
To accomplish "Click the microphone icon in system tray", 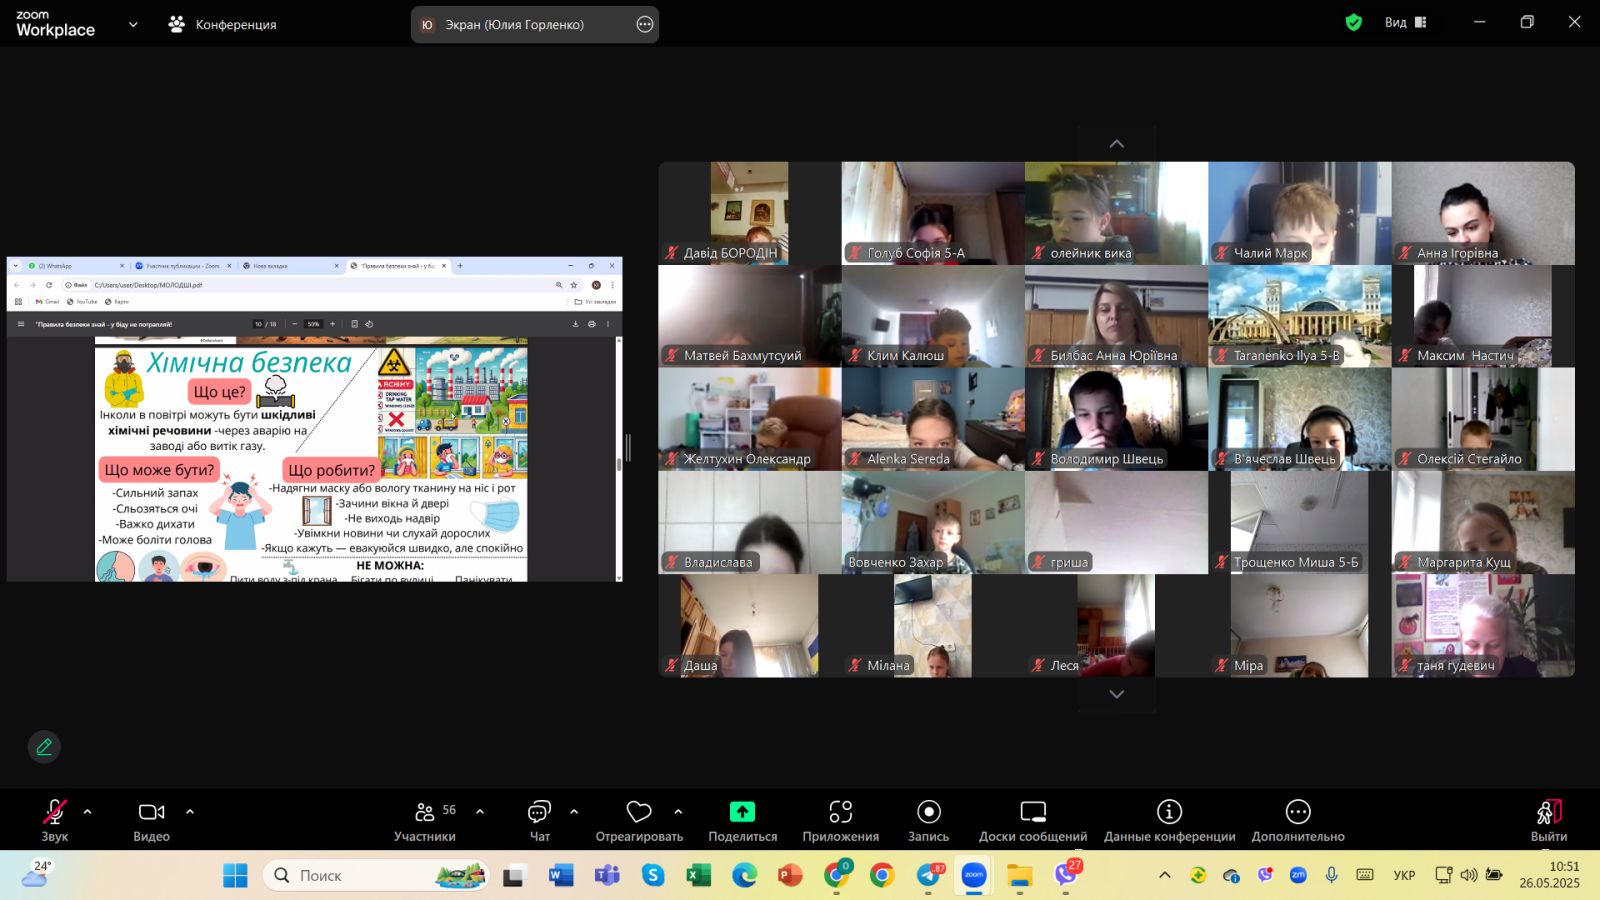I will coord(1331,875).
